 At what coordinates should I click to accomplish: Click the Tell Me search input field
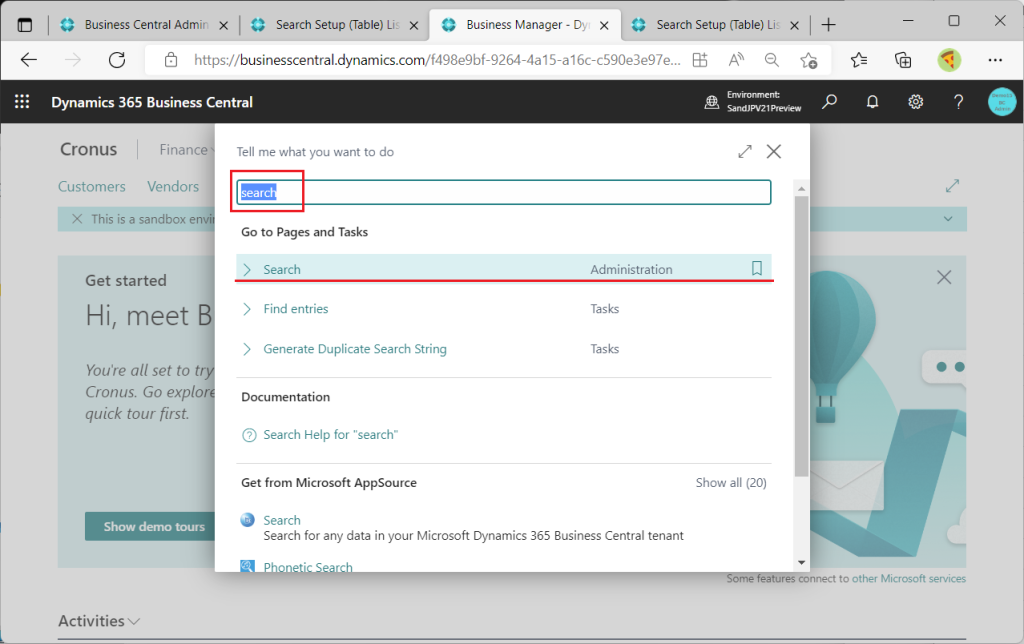tap(504, 192)
